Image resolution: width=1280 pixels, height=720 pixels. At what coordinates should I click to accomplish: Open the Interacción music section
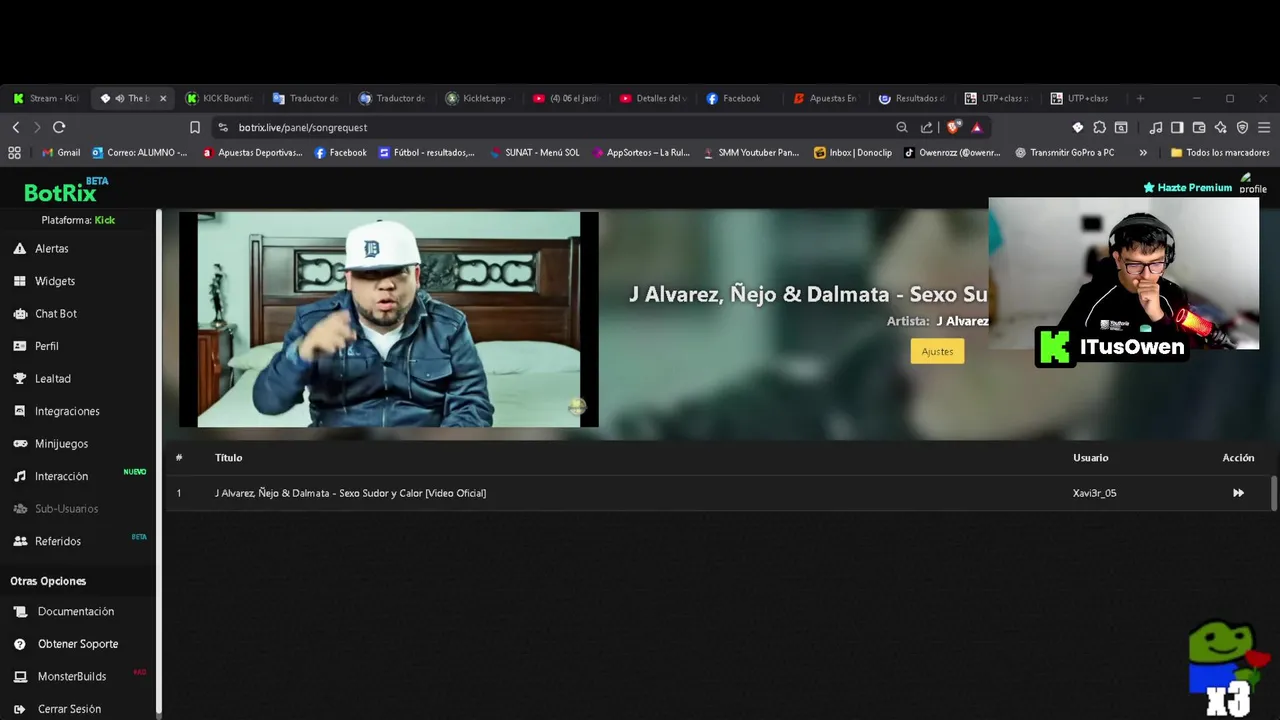[61, 476]
